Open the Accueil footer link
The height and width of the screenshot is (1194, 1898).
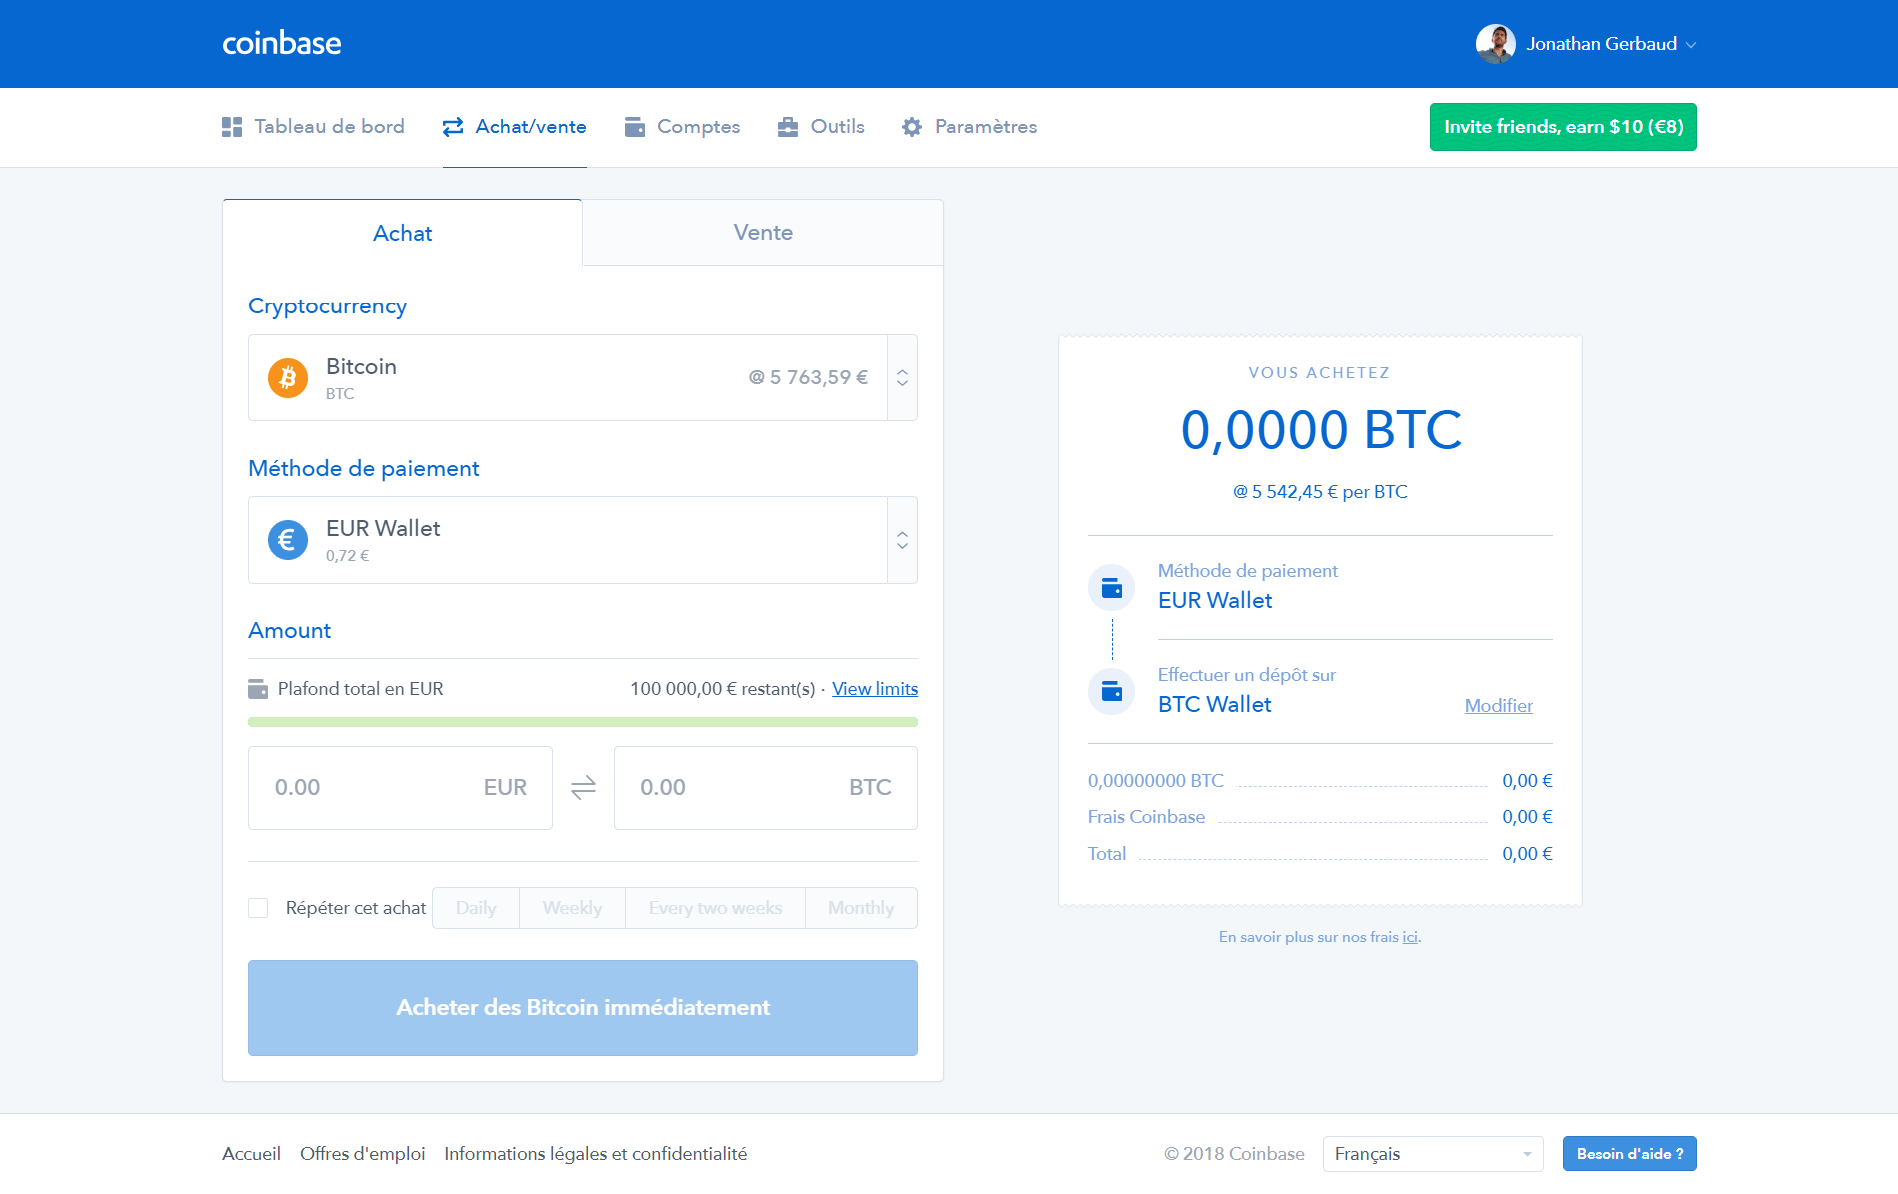point(251,1154)
